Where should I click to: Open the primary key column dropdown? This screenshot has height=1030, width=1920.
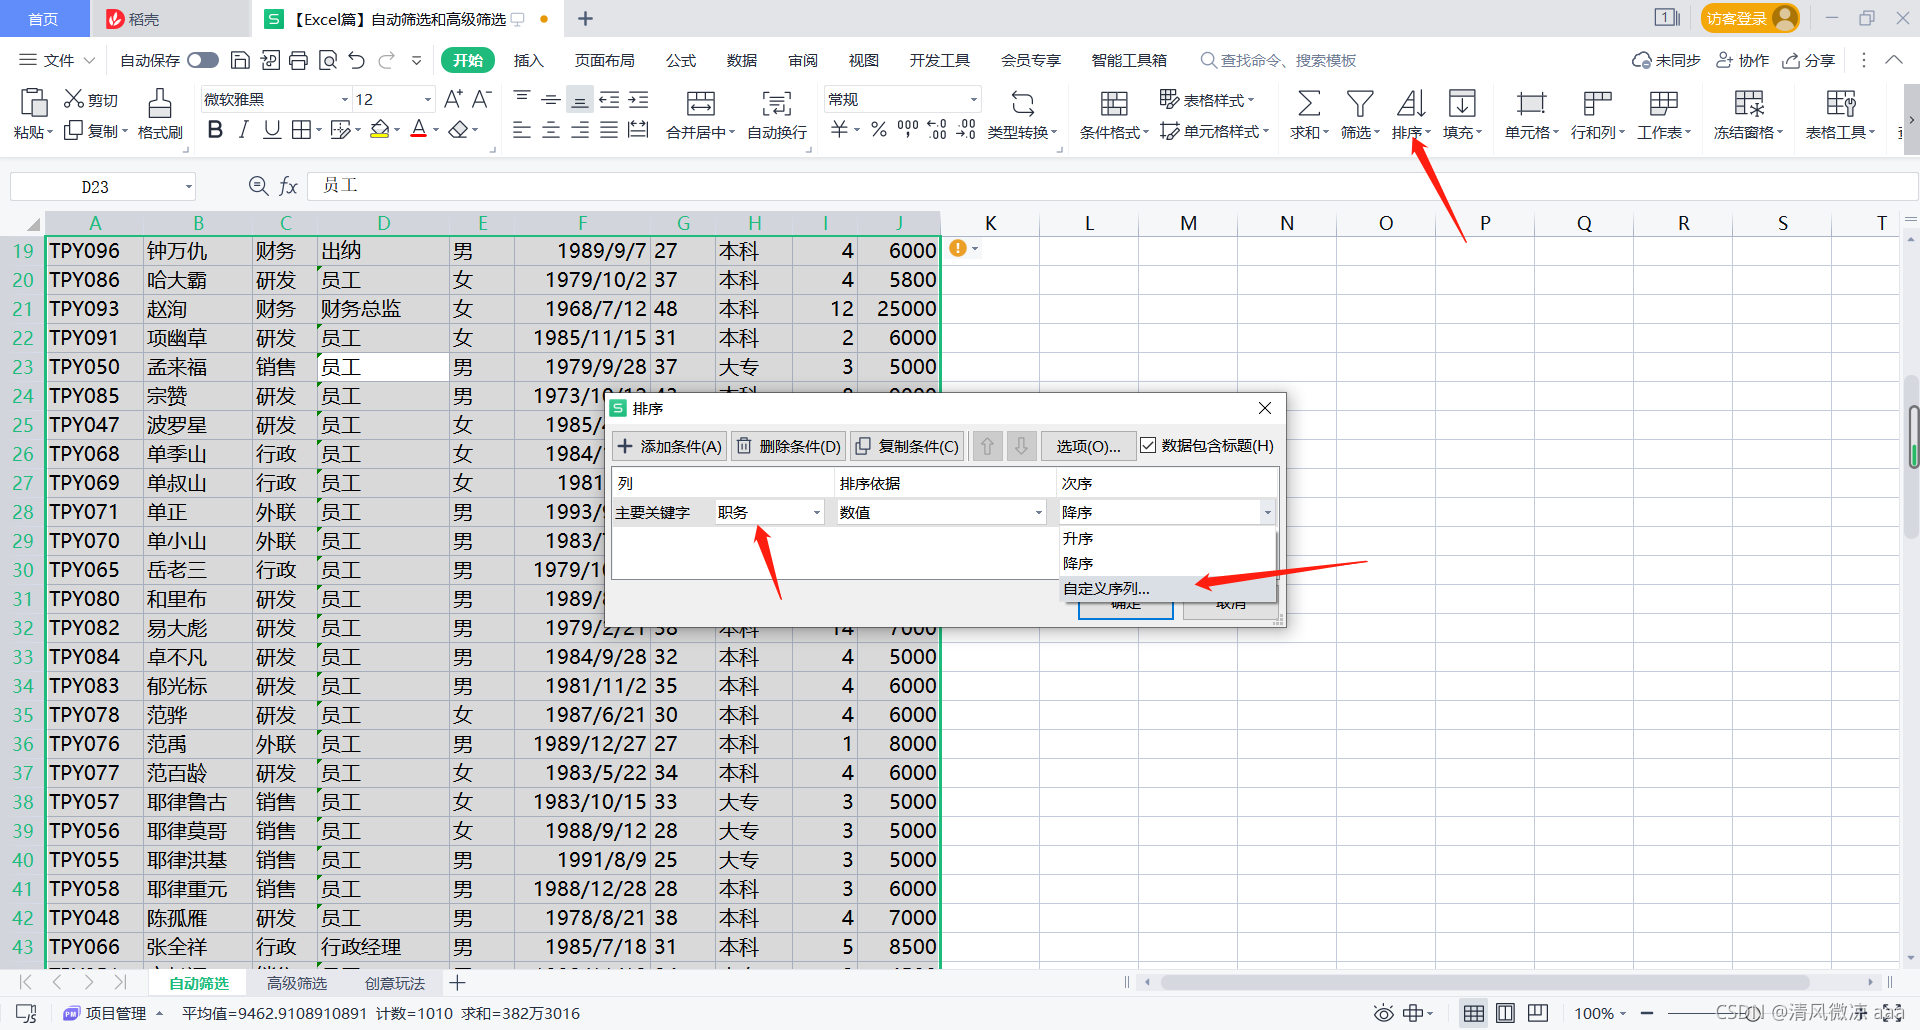(x=816, y=512)
